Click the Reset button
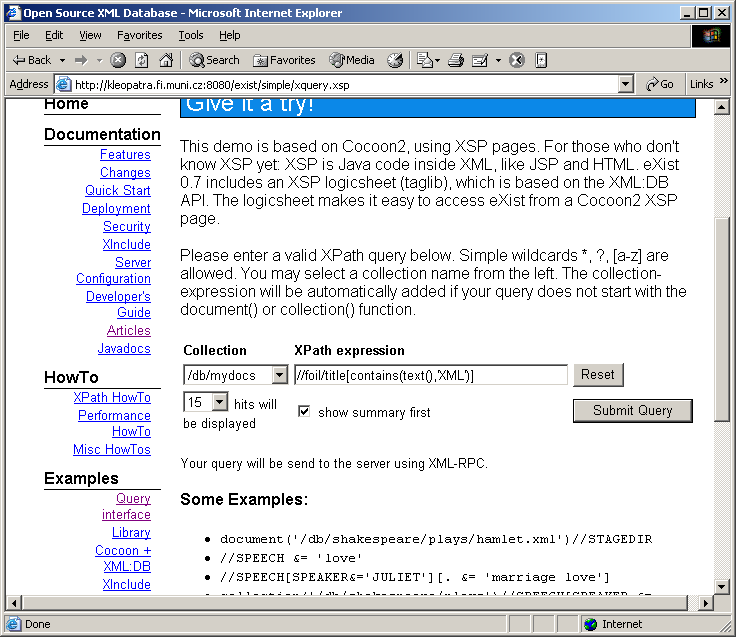 [598, 375]
